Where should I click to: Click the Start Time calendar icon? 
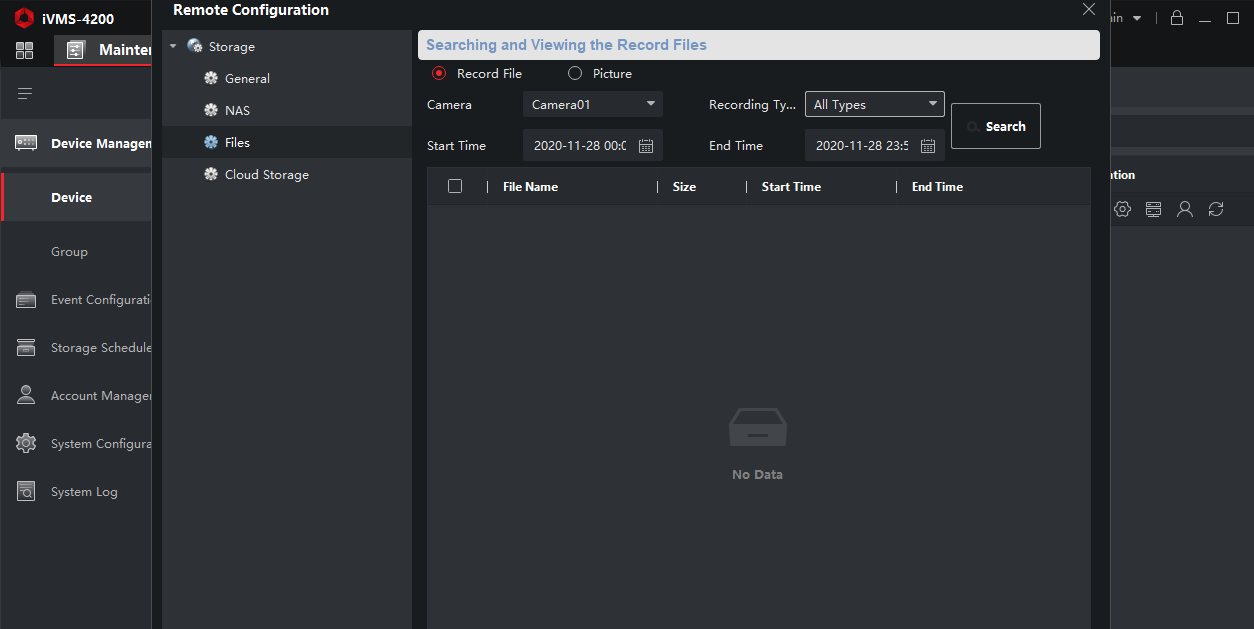point(646,146)
